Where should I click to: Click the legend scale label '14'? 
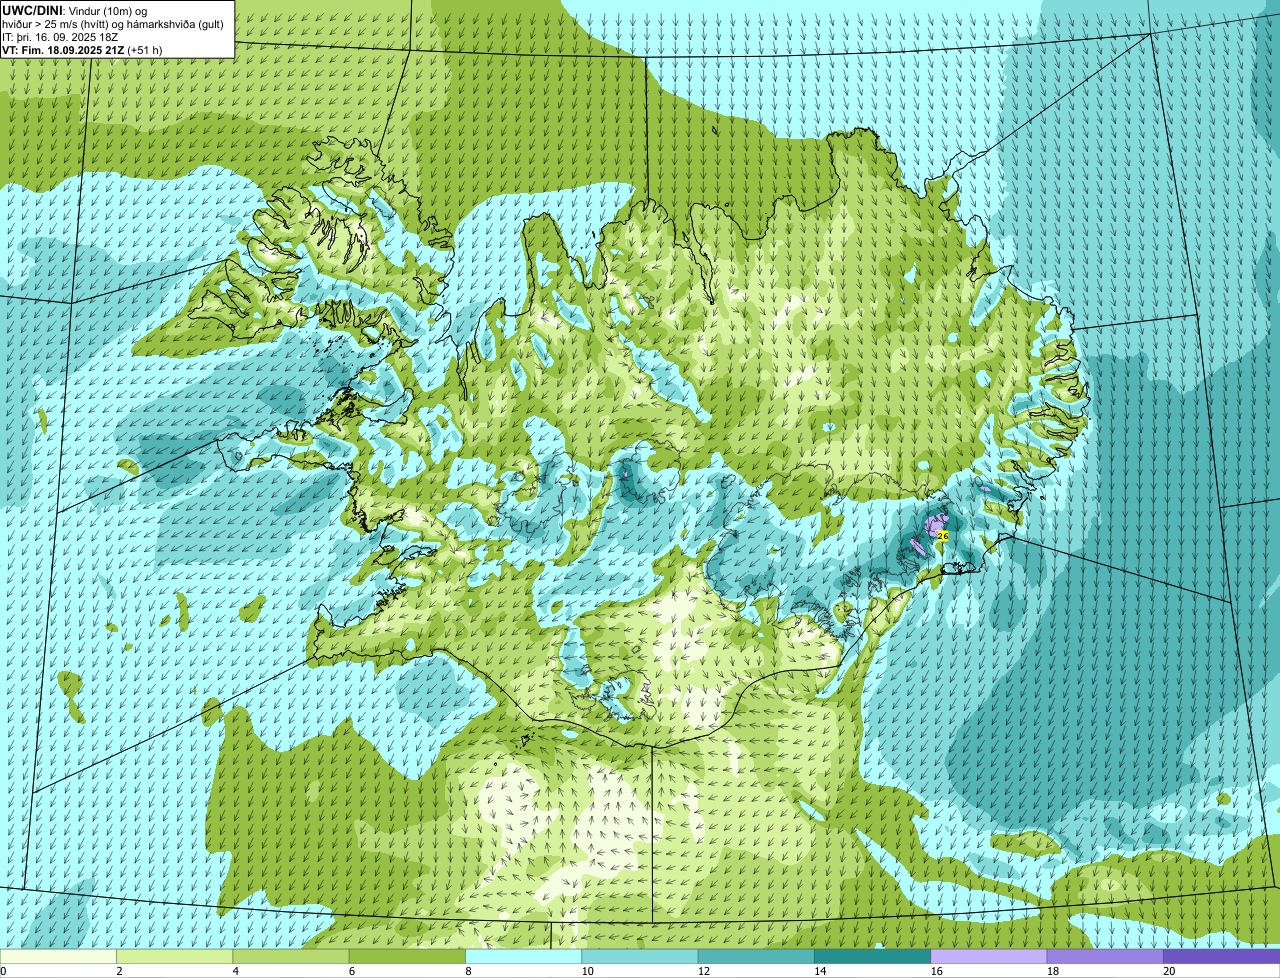[x=819, y=971]
